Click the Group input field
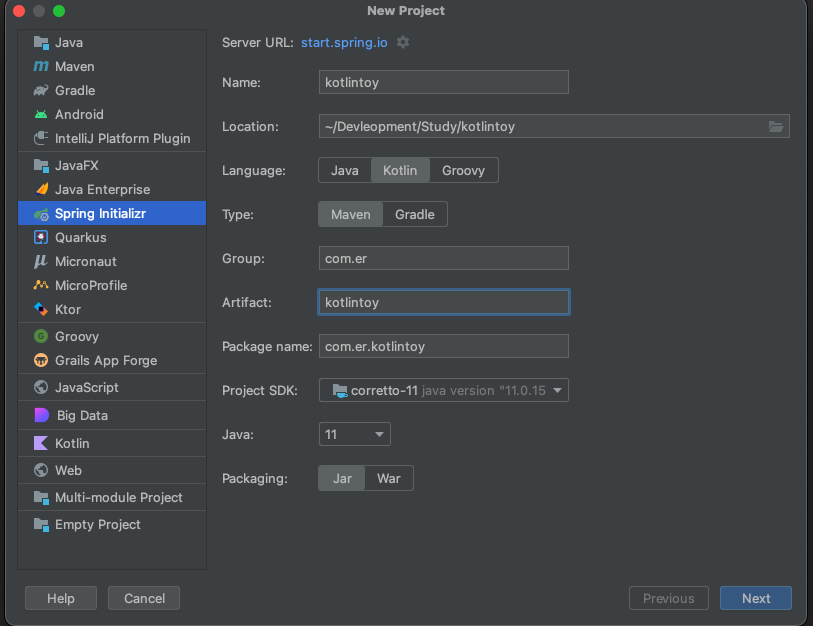 (444, 258)
